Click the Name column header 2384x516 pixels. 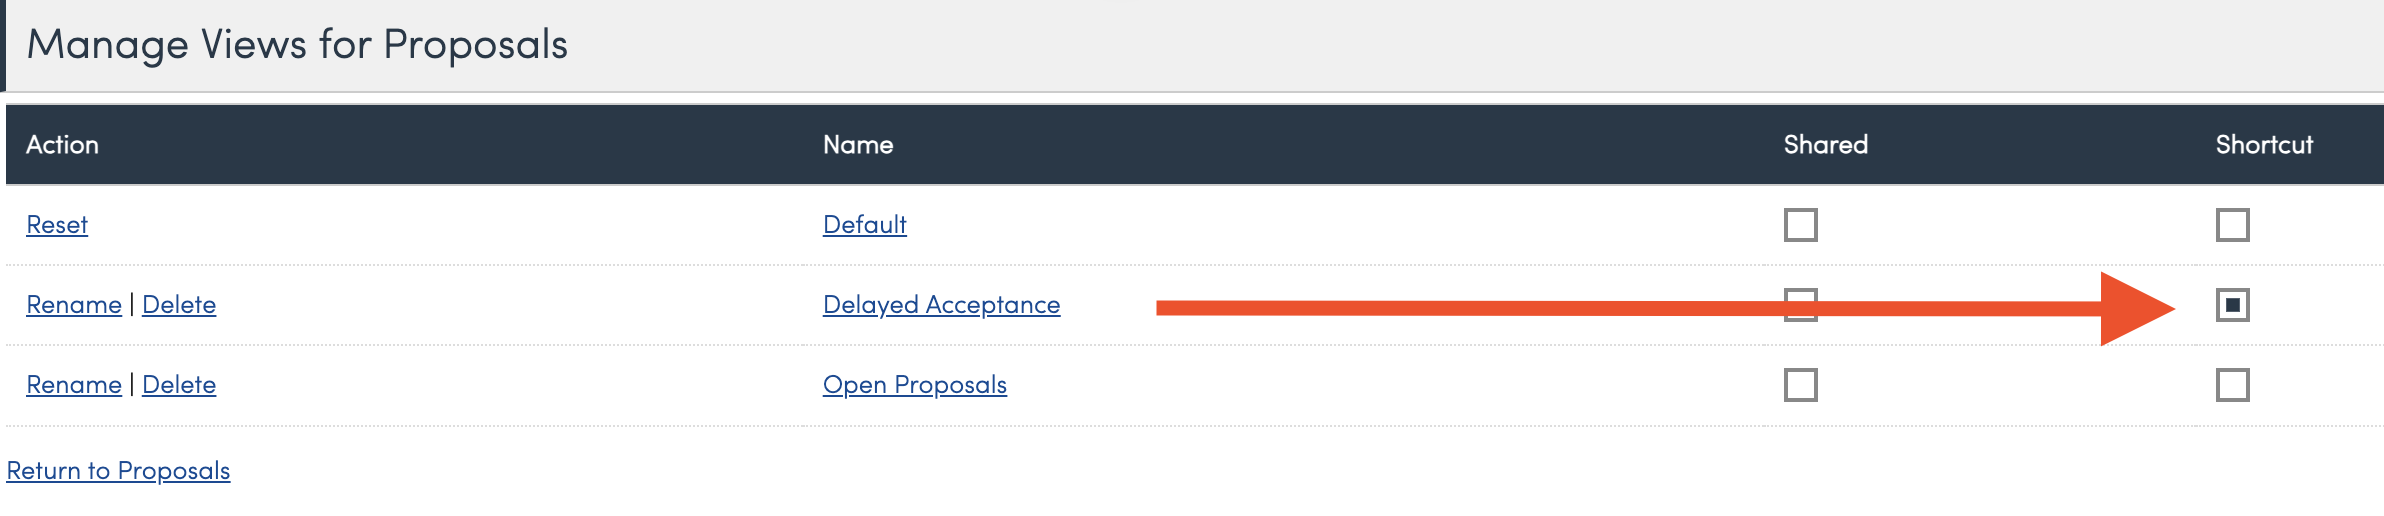(858, 145)
